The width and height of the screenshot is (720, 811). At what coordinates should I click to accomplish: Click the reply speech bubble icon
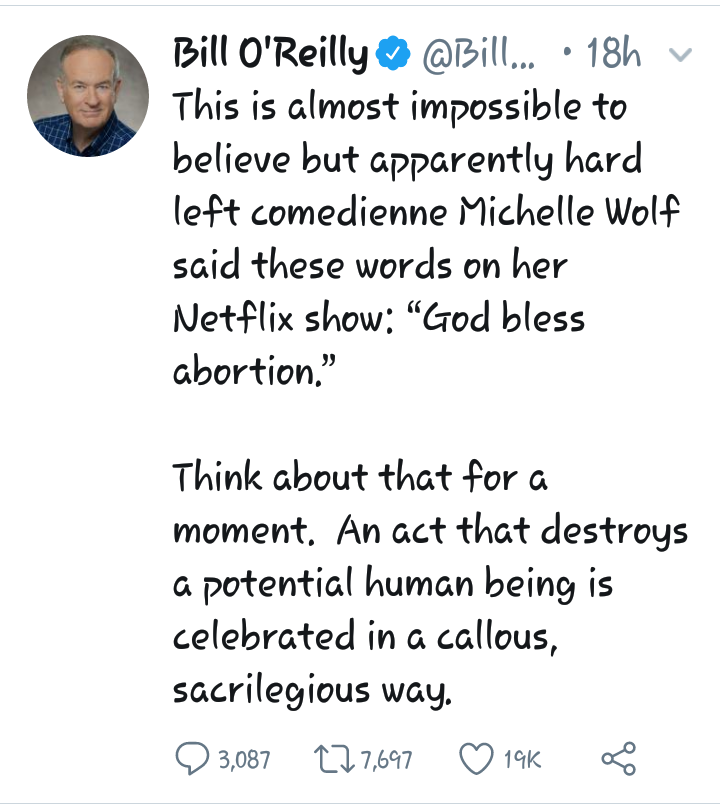point(192,758)
